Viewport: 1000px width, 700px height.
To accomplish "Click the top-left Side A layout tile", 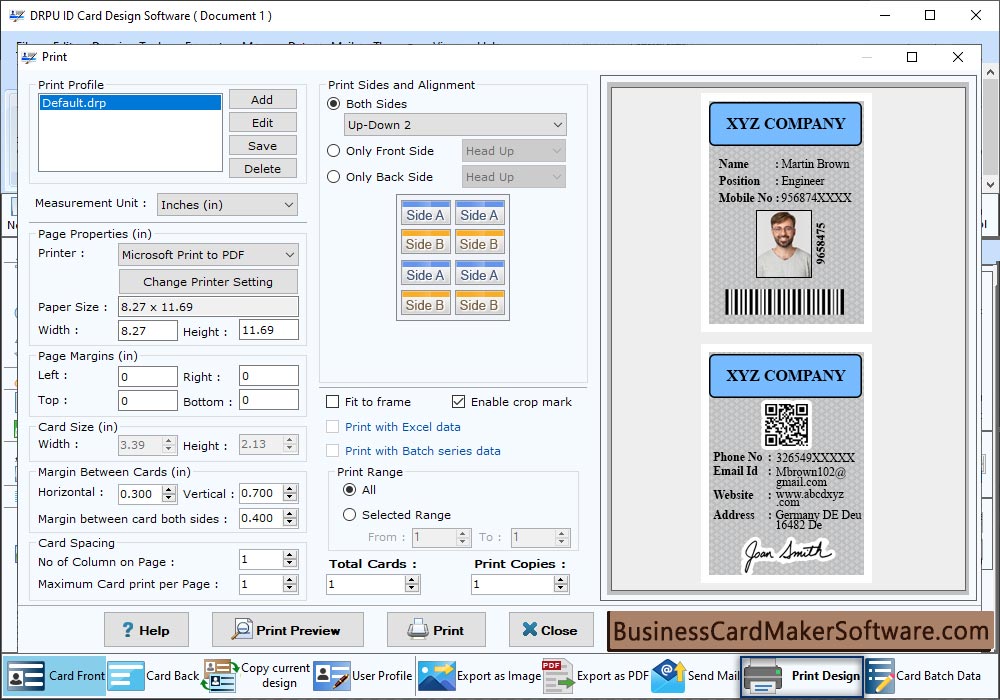I will [x=425, y=212].
